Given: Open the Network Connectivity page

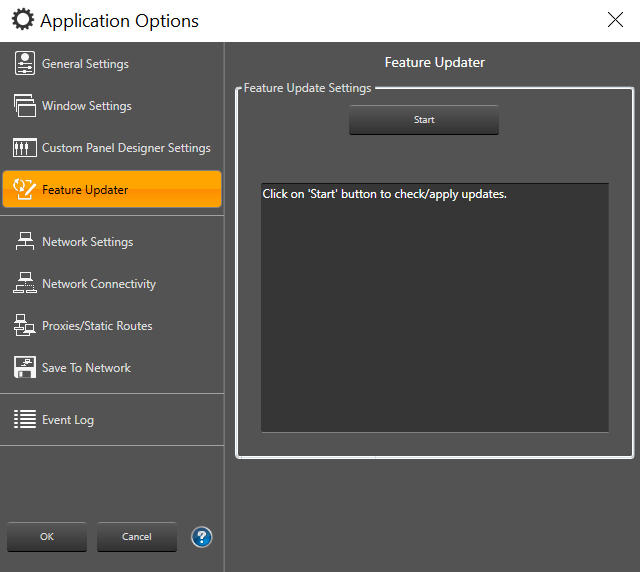Looking at the screenshot, I should click(112, 284).
